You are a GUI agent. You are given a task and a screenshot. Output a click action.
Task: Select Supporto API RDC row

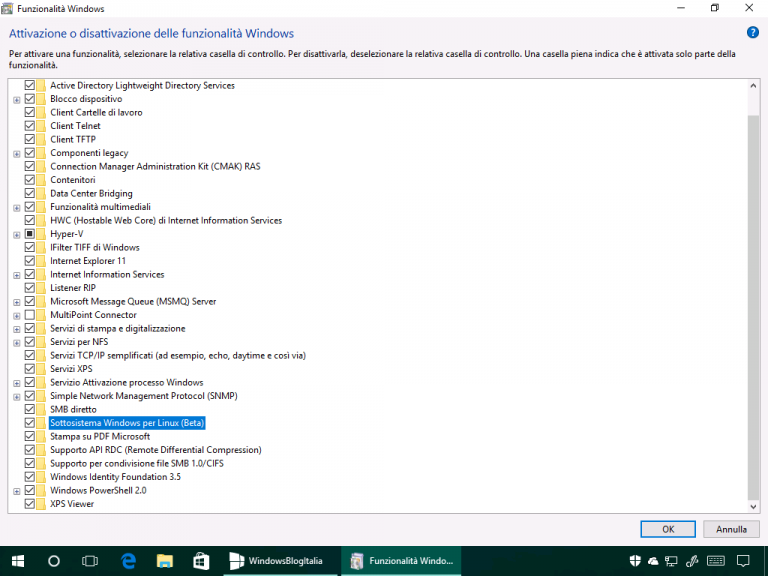[156, 450]
